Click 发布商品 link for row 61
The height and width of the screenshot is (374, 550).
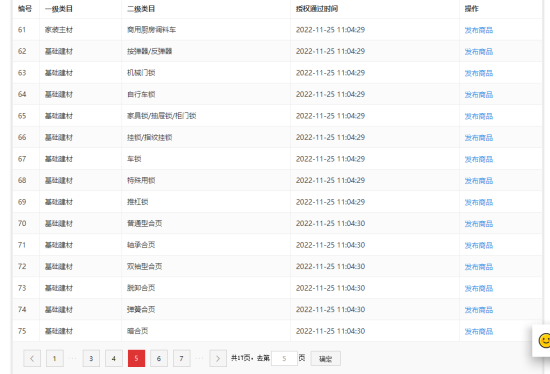coord(478,30)
